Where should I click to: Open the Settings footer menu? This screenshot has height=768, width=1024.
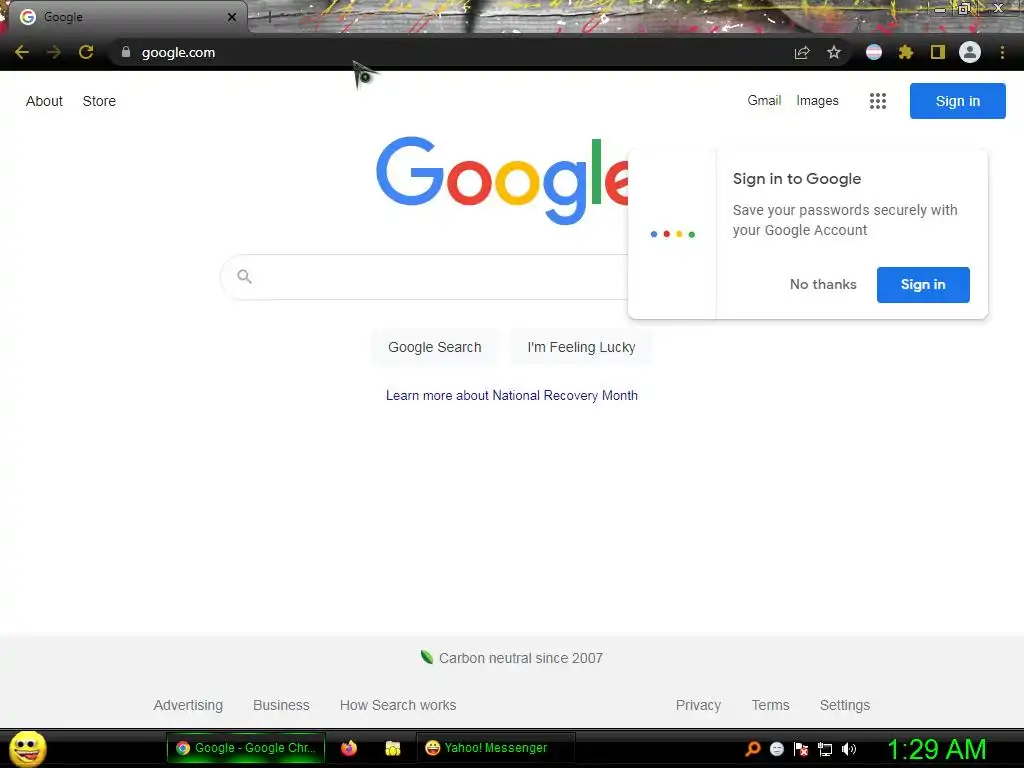coord(844,705)
